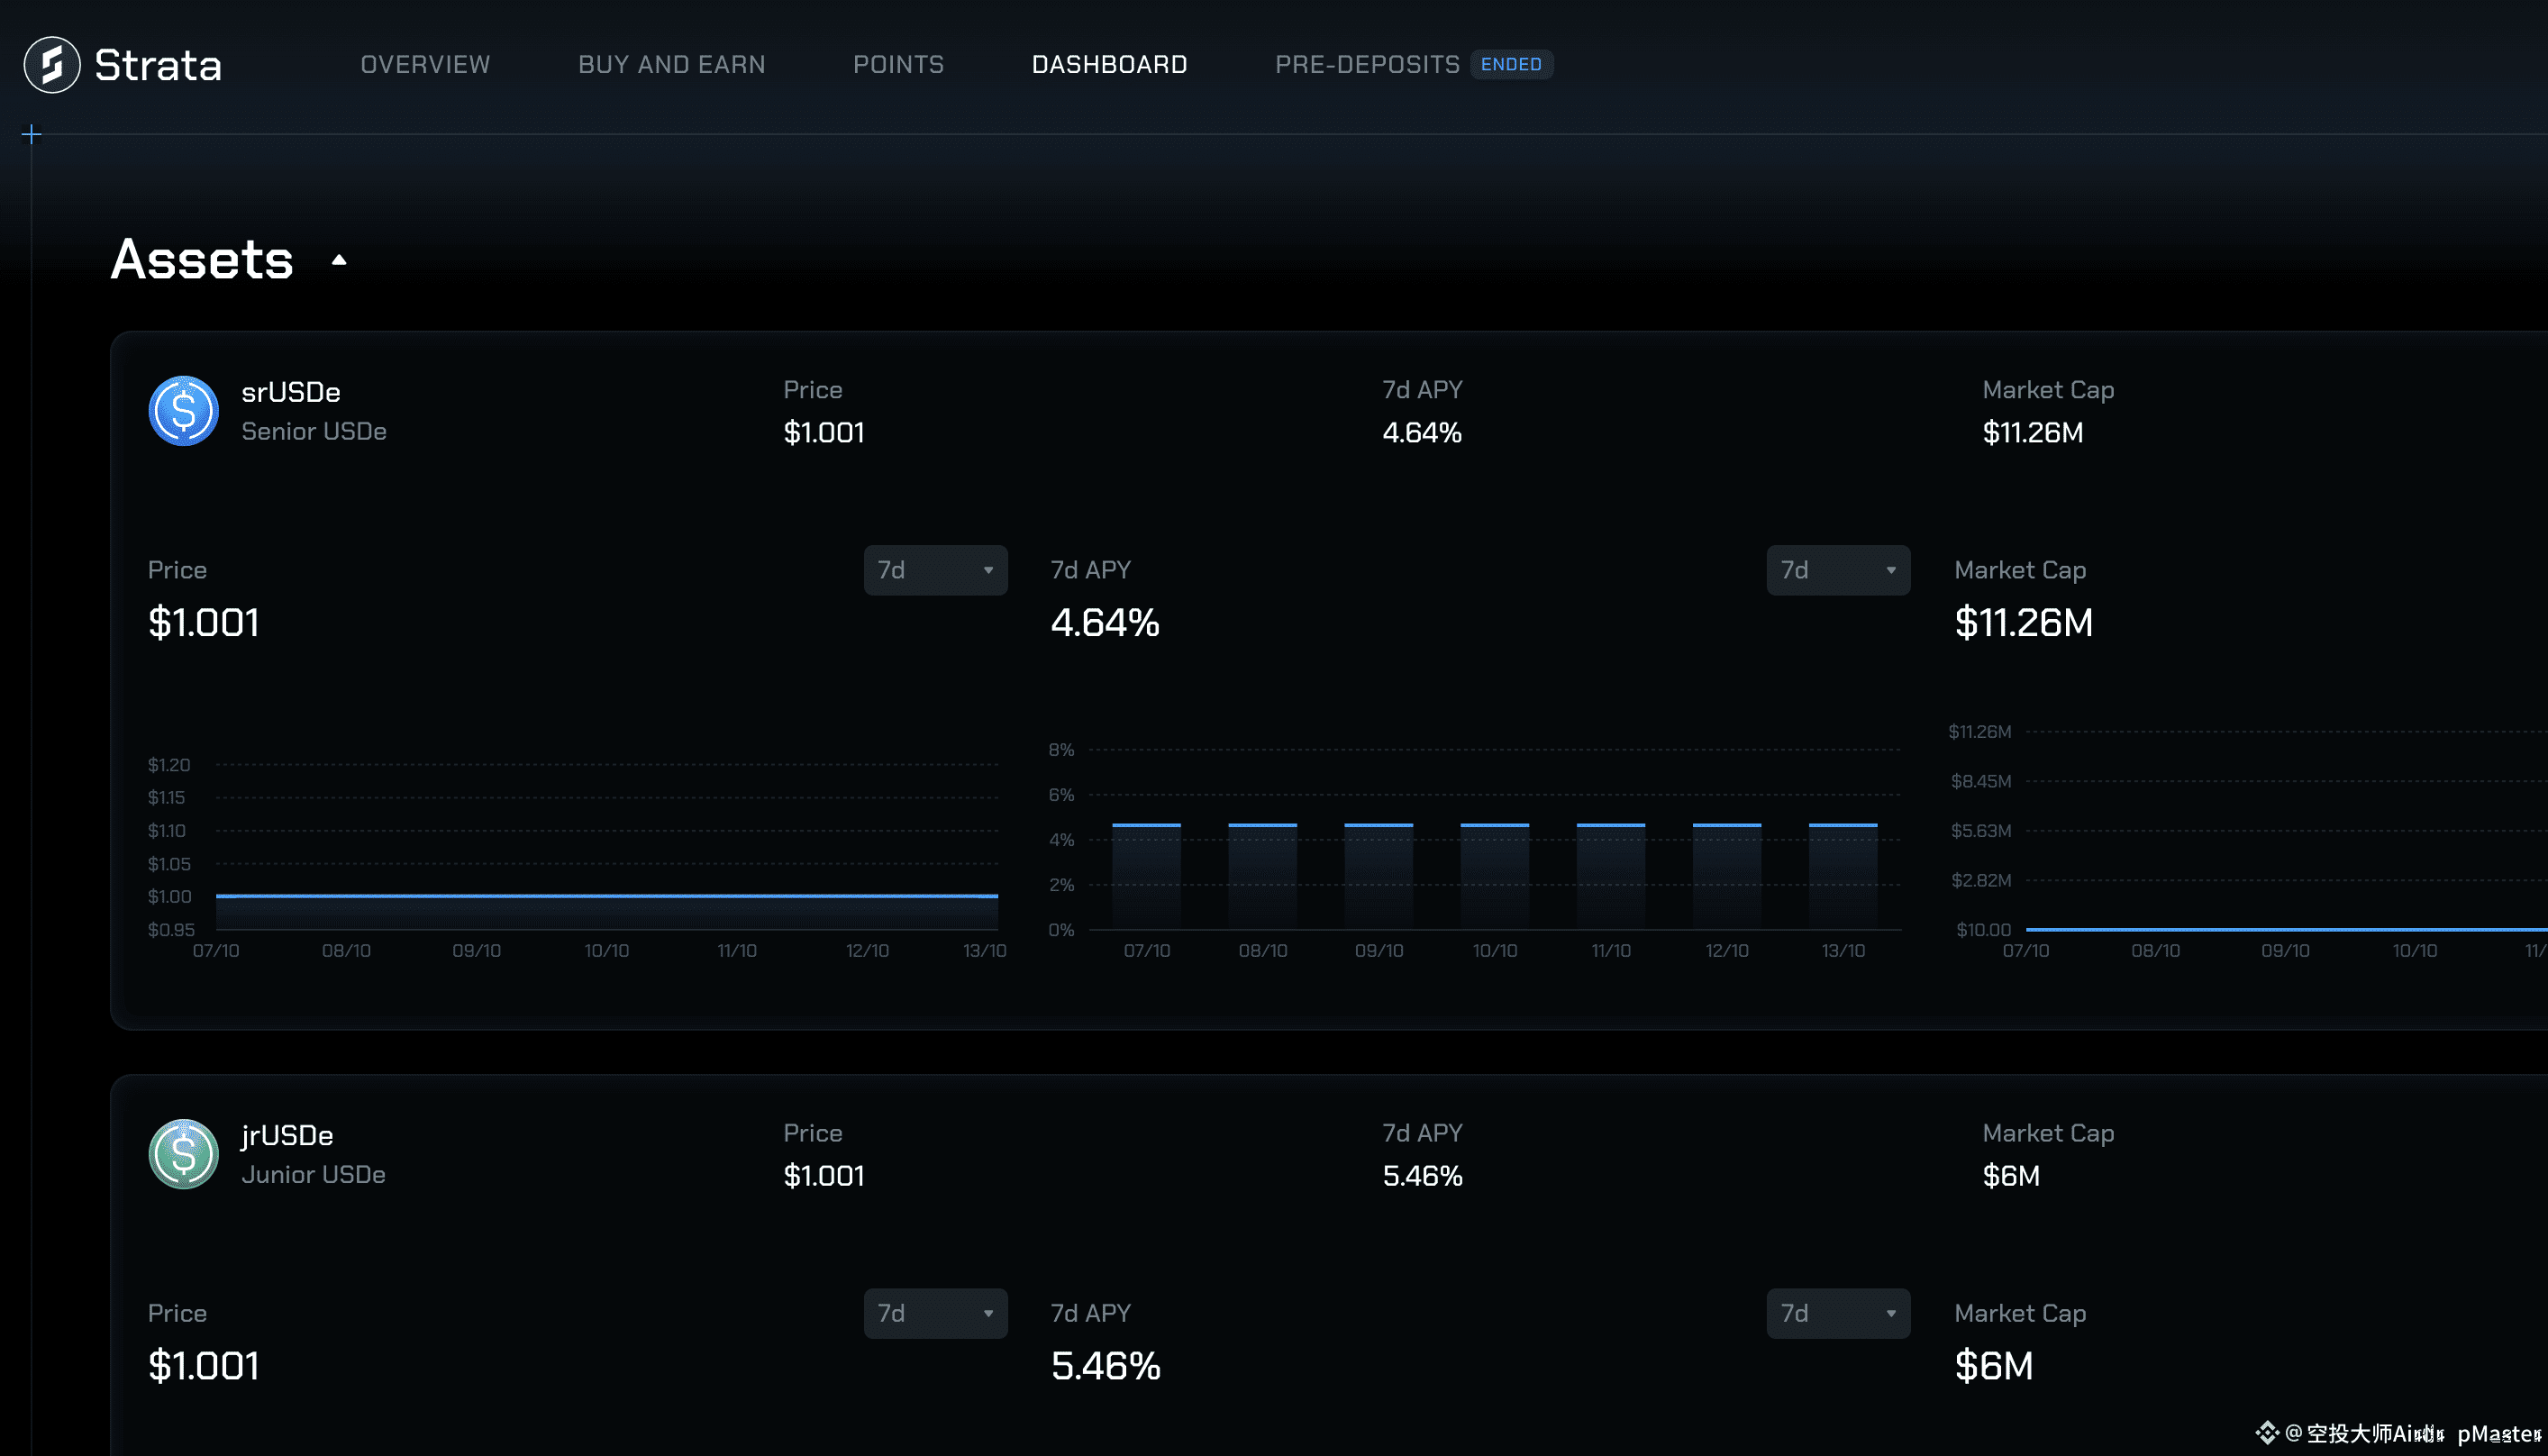
Task: Click the ENDED badge
Action: click(1510, 65)
